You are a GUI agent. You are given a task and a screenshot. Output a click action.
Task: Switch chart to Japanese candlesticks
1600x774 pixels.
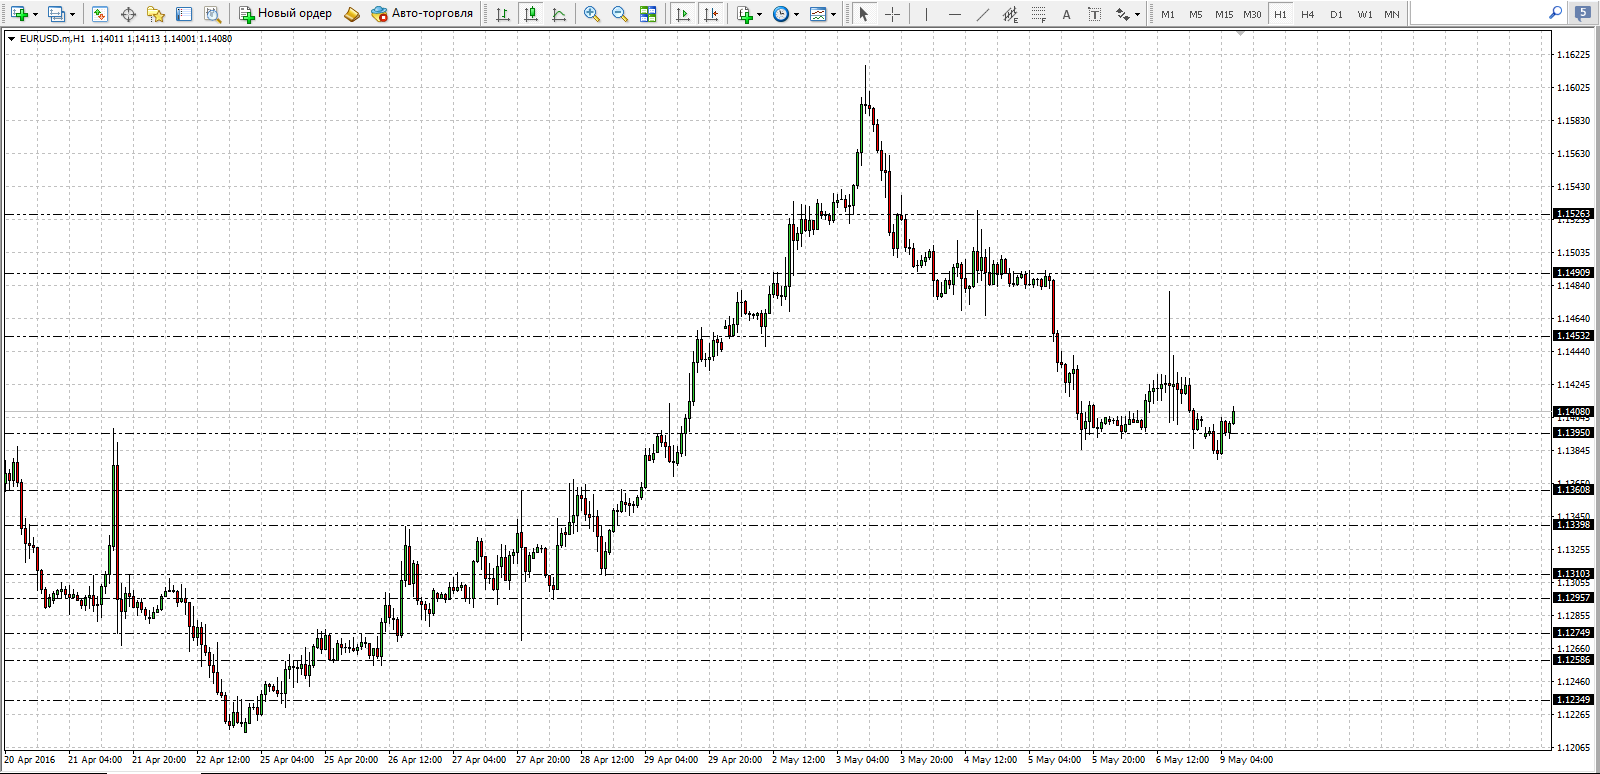click(531, 14)
